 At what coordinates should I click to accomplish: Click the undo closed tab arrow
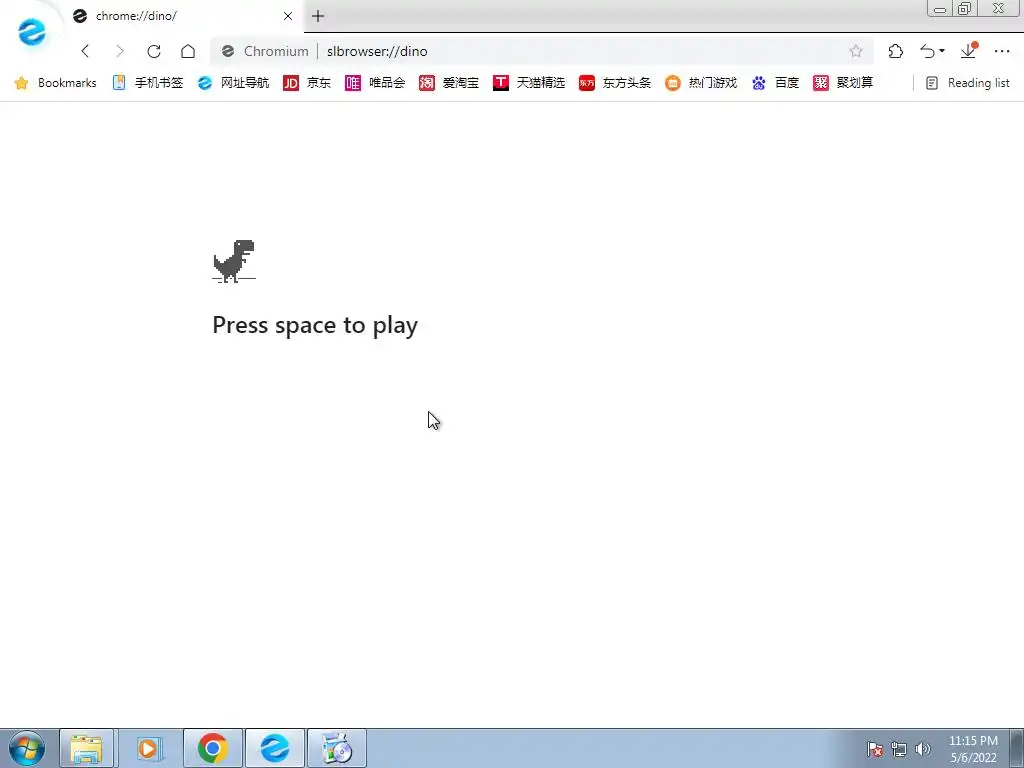pyautogui.click(x=927, y=51)
